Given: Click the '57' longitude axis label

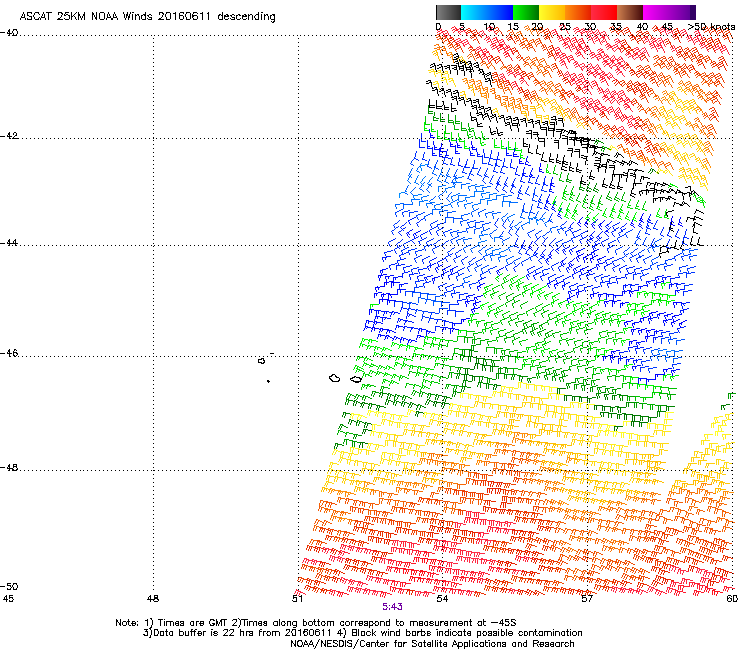Looking at the screenshot, I should (x=587, y=599).
